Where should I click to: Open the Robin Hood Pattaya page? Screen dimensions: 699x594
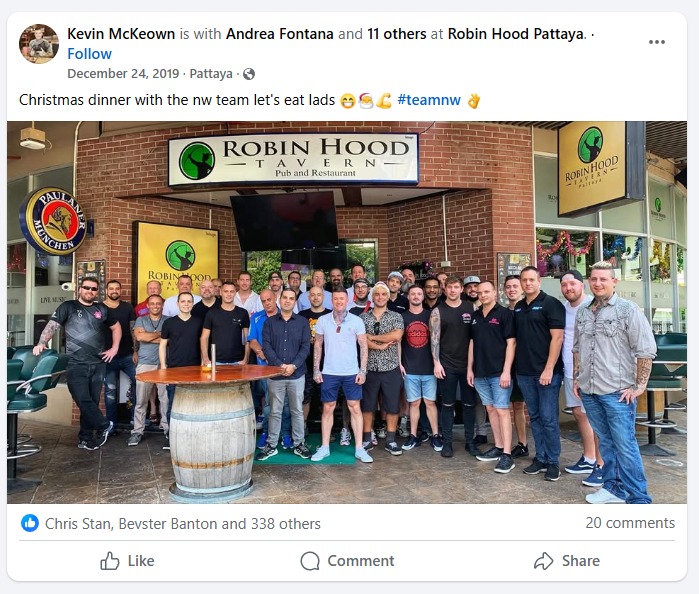pos(516,34)
